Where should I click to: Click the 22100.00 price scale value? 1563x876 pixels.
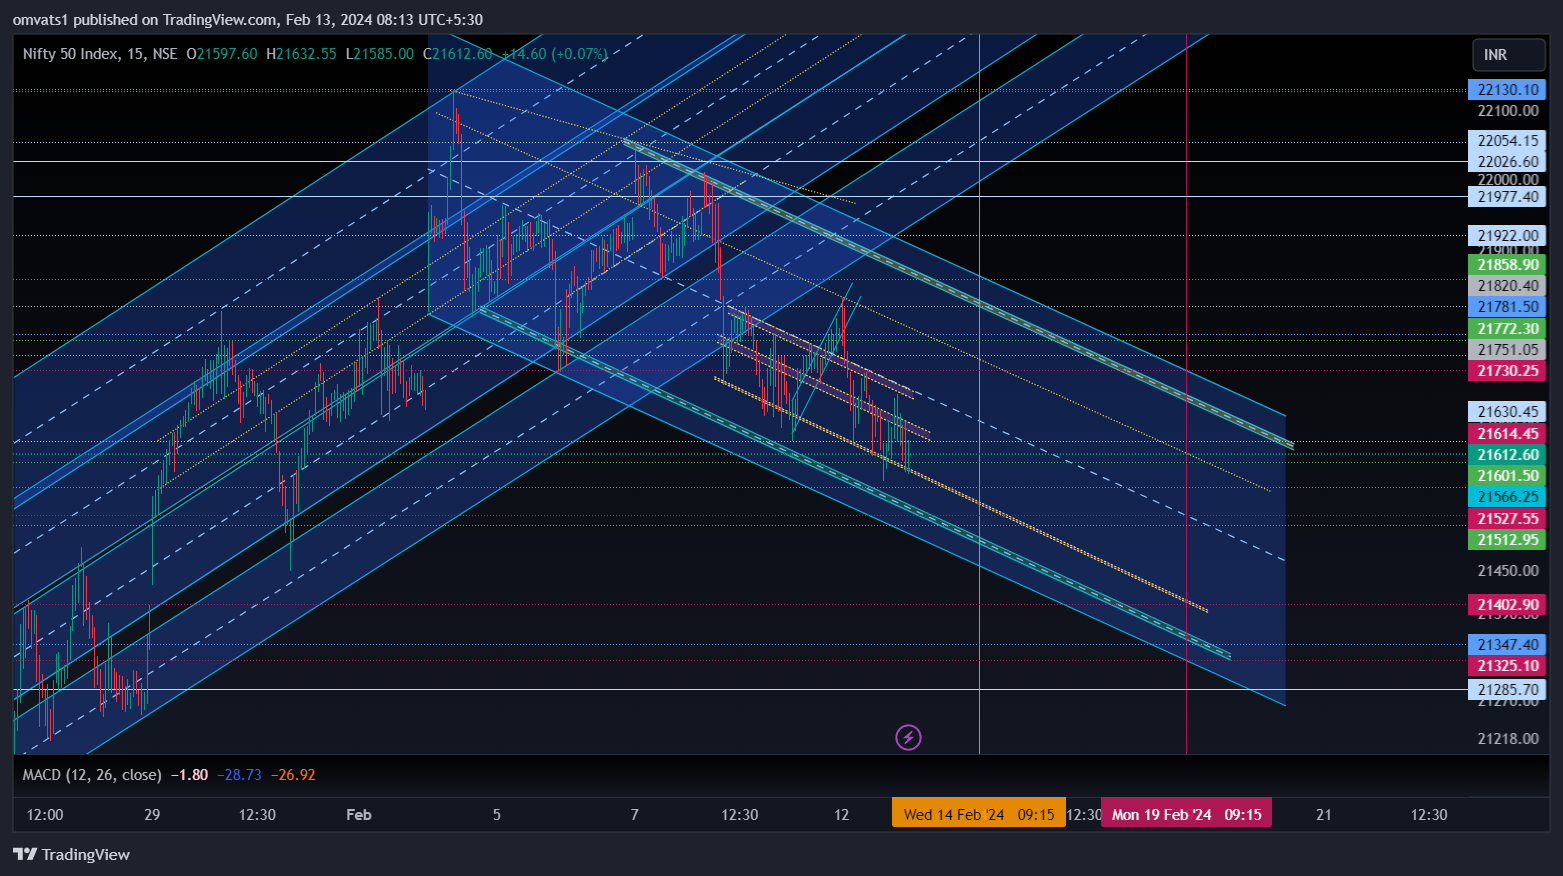[x=1508, y=111]
